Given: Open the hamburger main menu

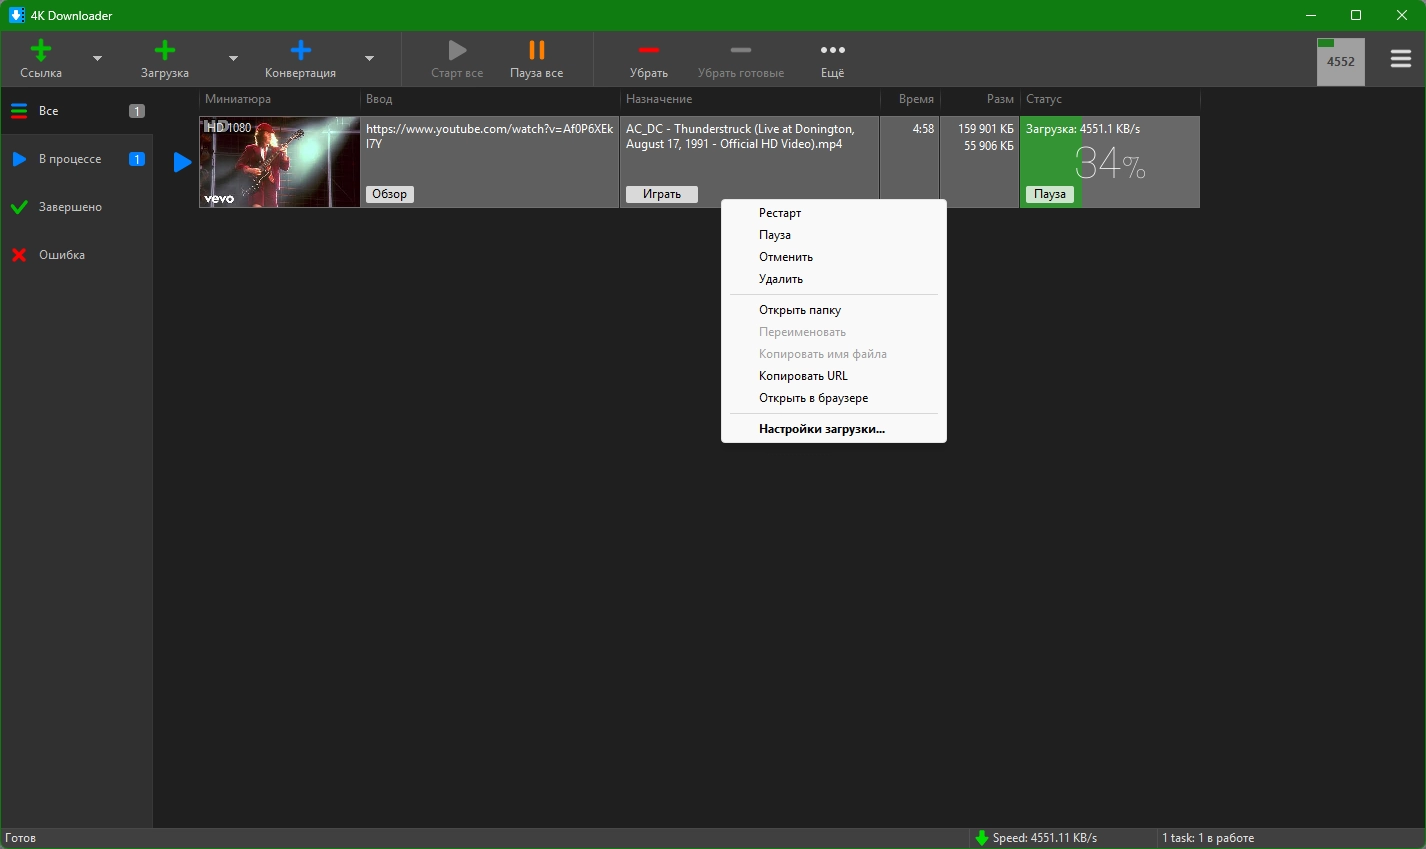Looking at the screenshot, I should (1401, 59).
